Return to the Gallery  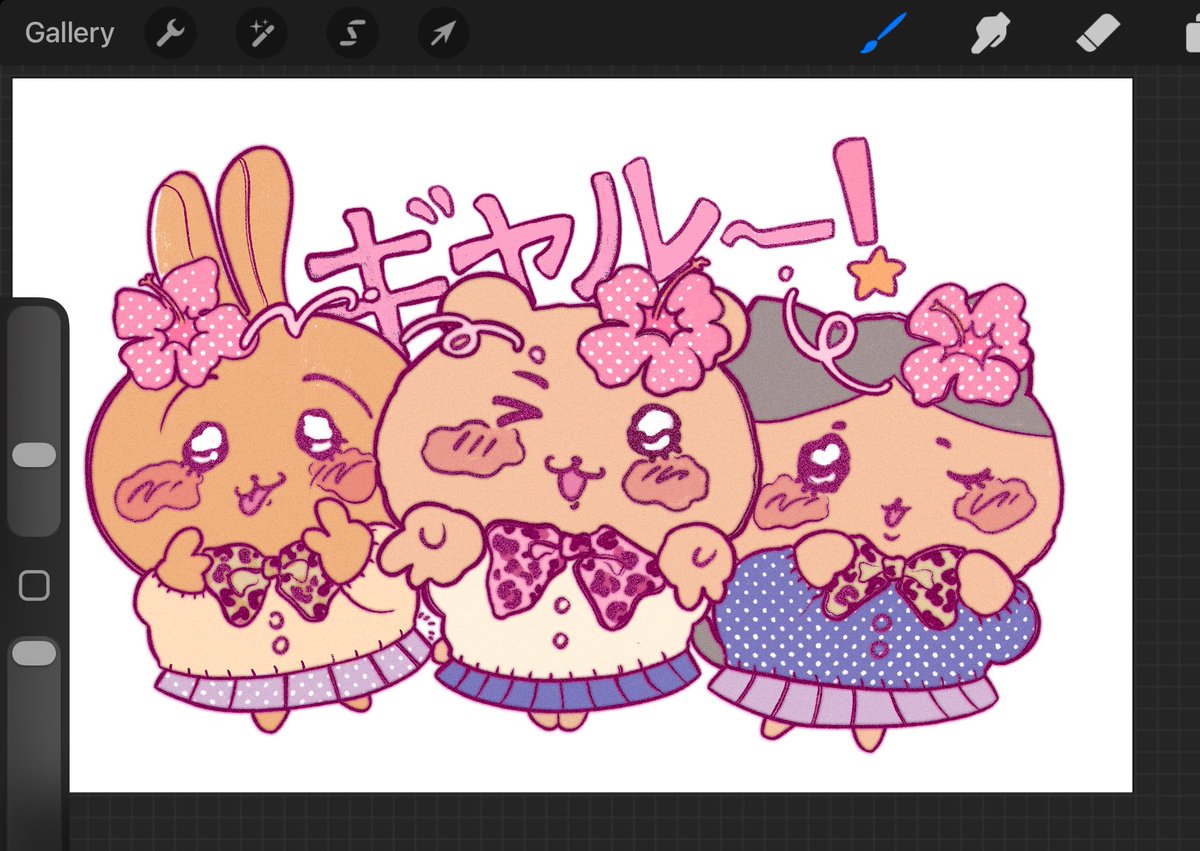click(x=69, y=33)
